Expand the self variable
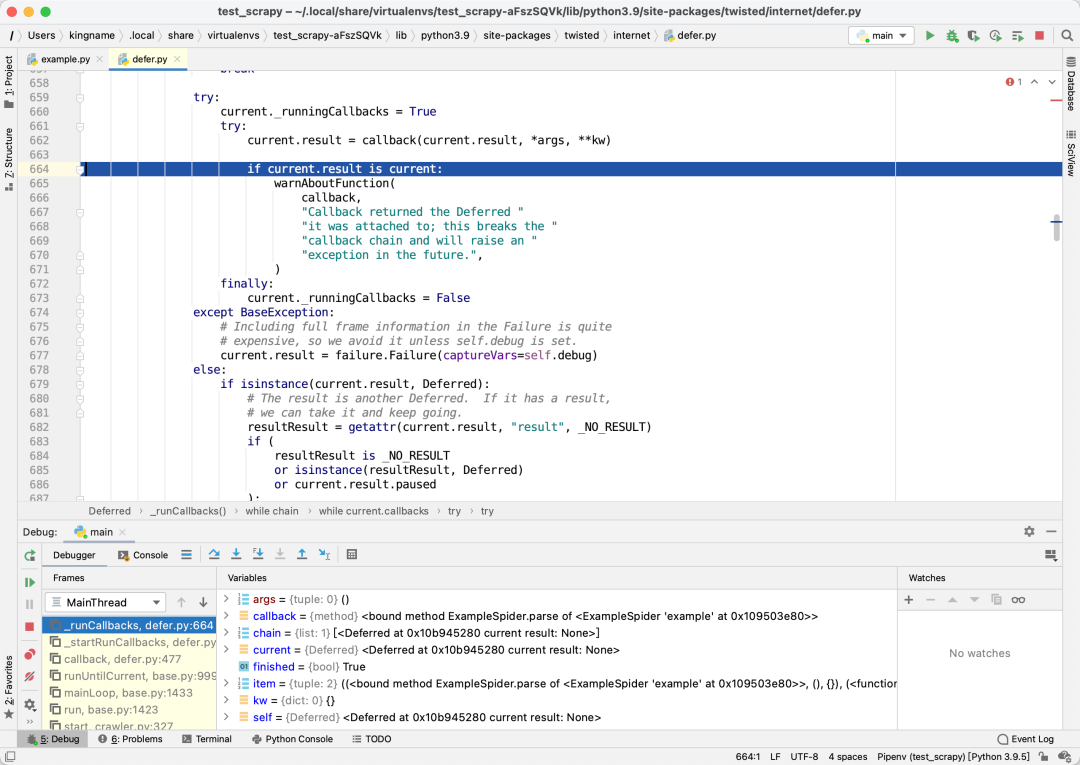This screenshot has height=765, width=1080. (226, 717)
